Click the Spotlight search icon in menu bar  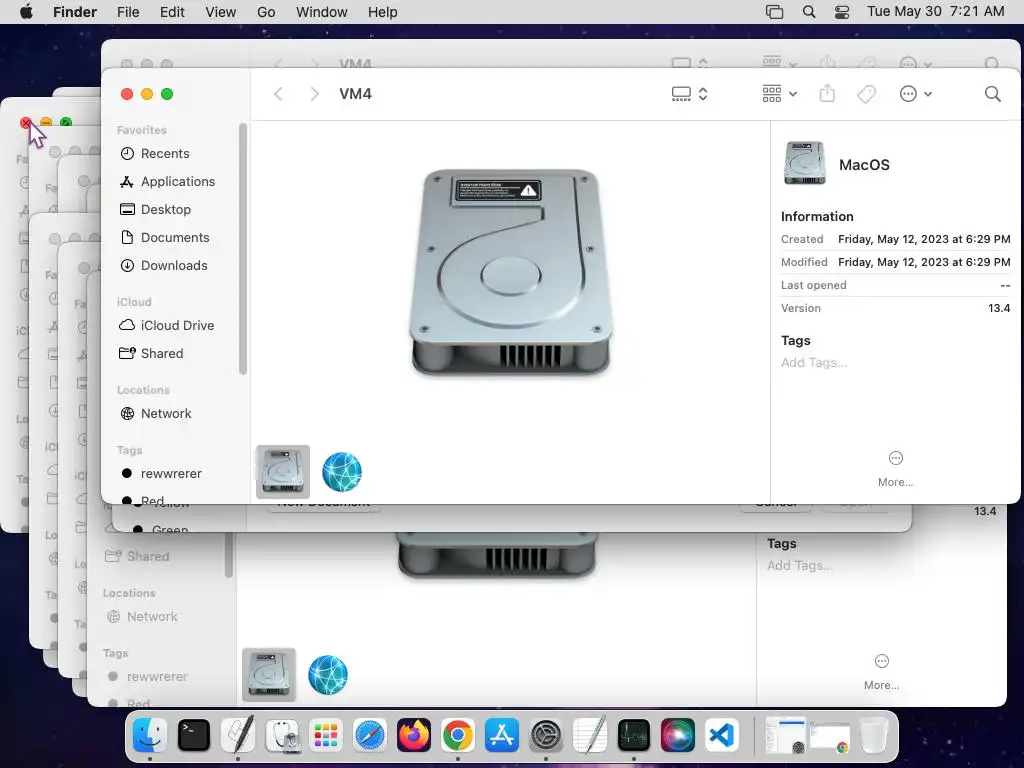click(808, 12)
